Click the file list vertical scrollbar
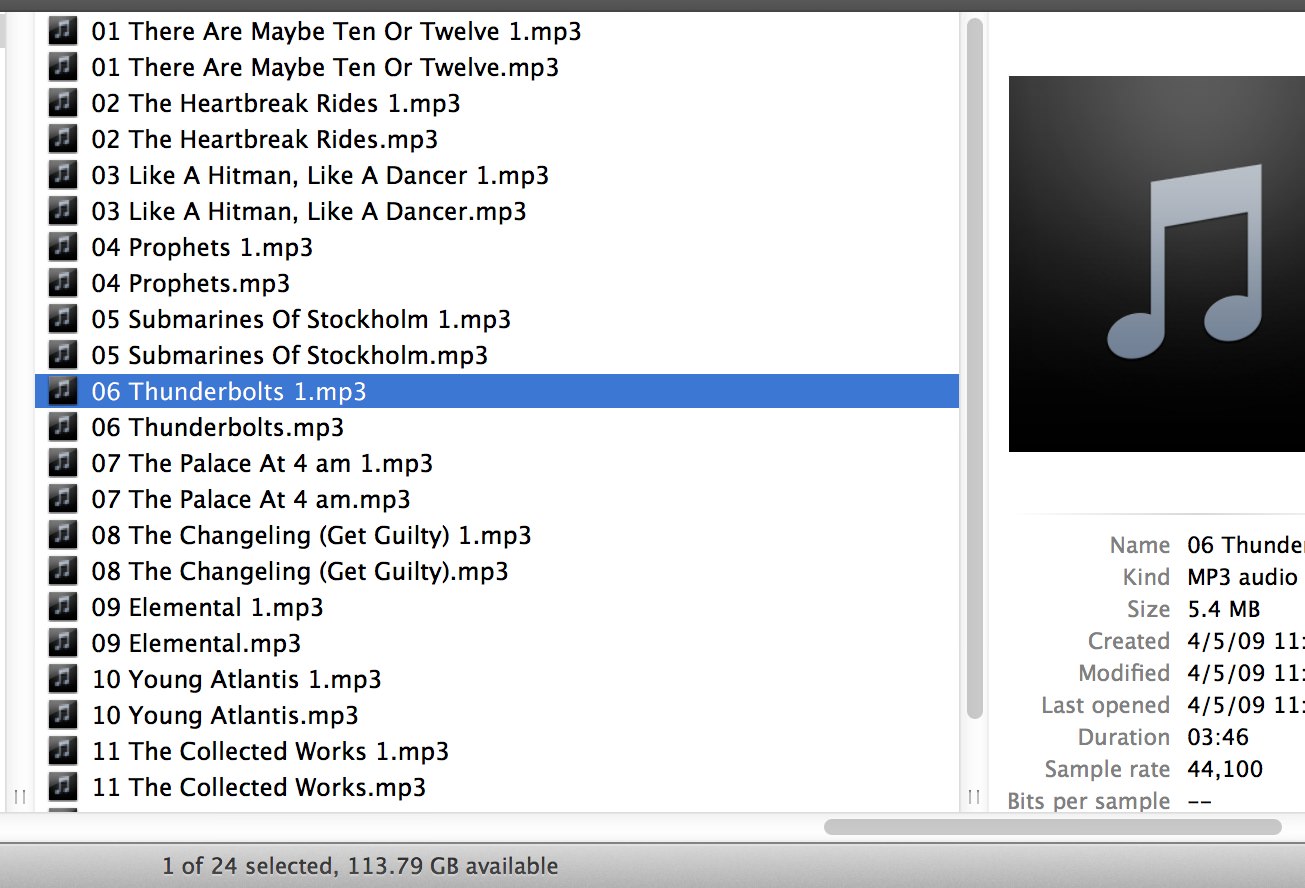This screenshot has width=1305, height=888. [976, 368]
